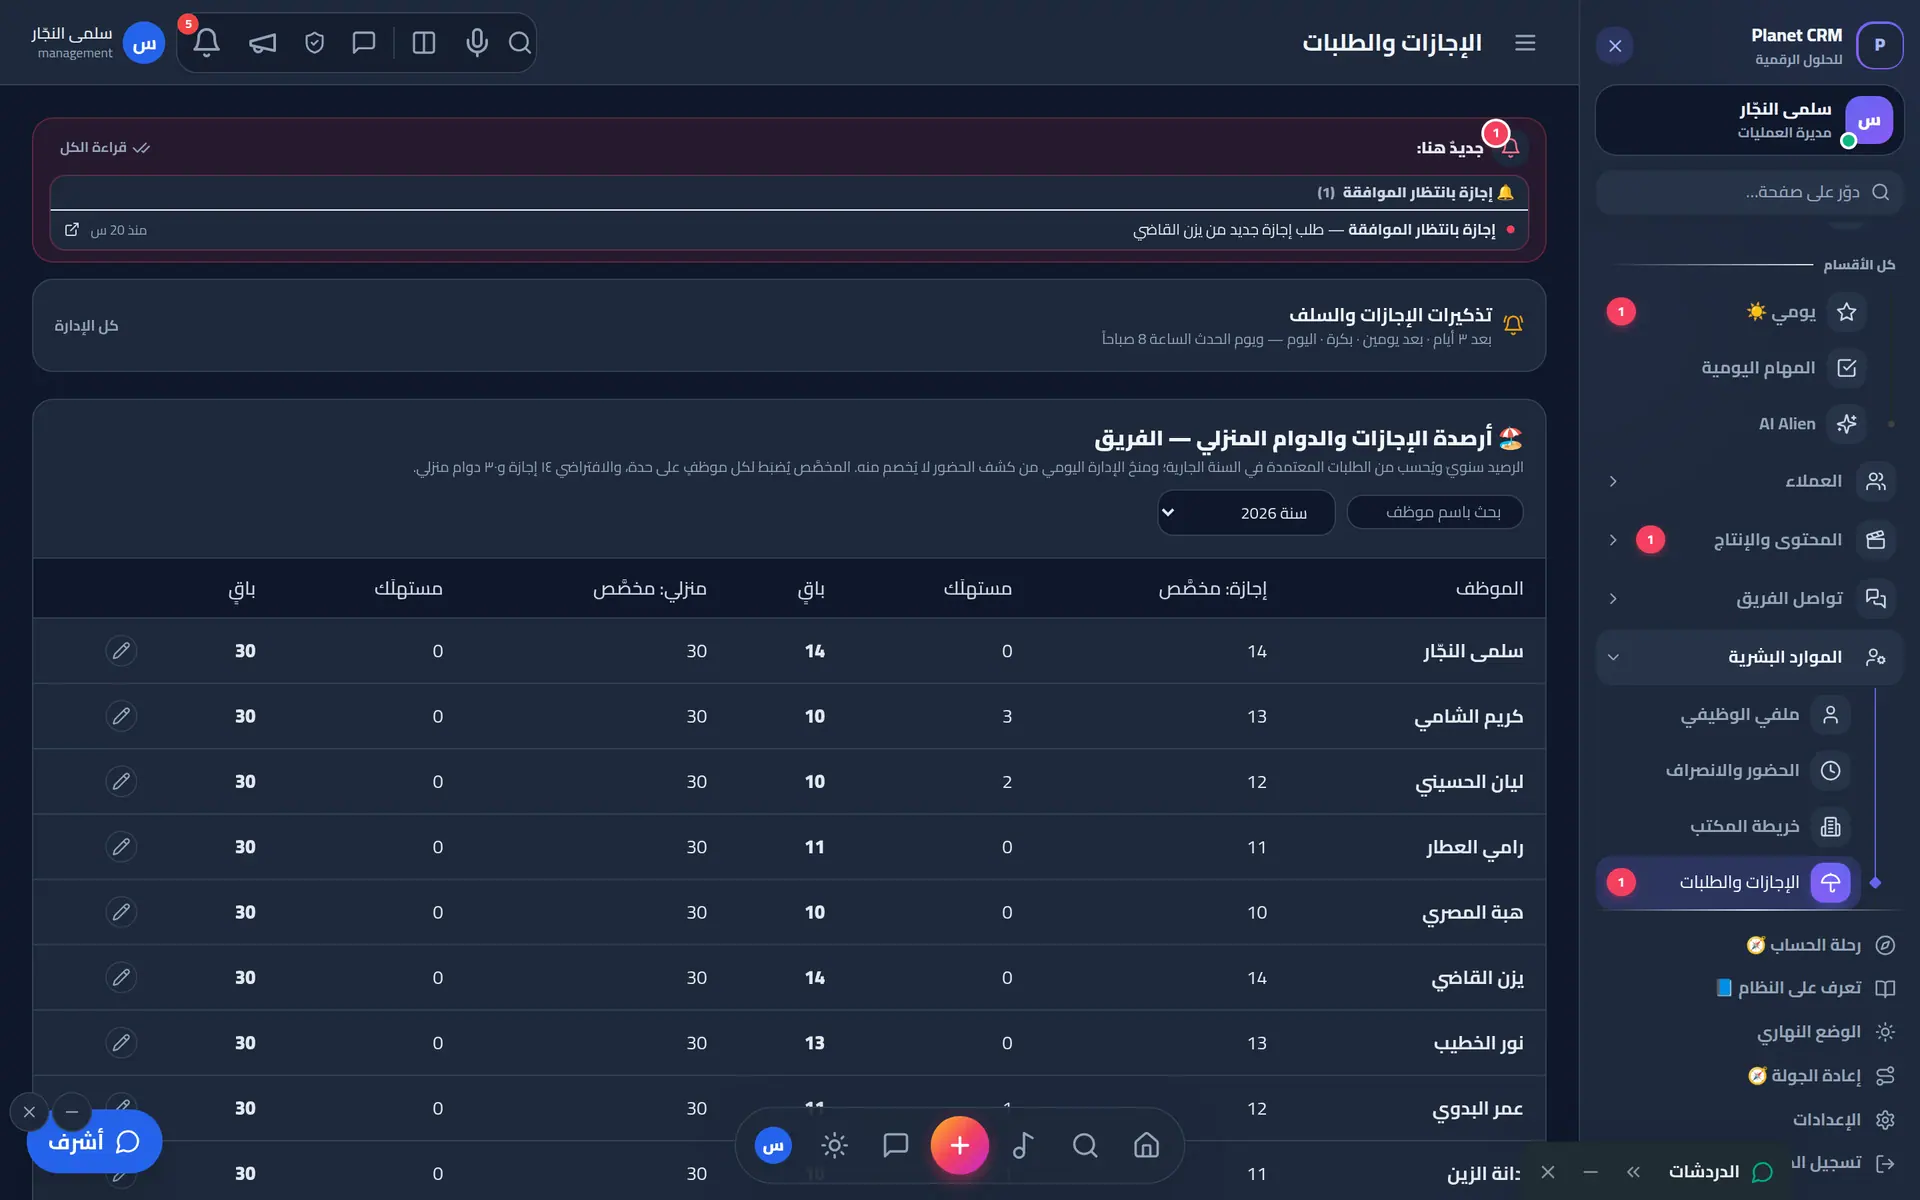Close the sidebar with X button
Screen dimensions: 1920x1200
click(x=1615, y=46)
